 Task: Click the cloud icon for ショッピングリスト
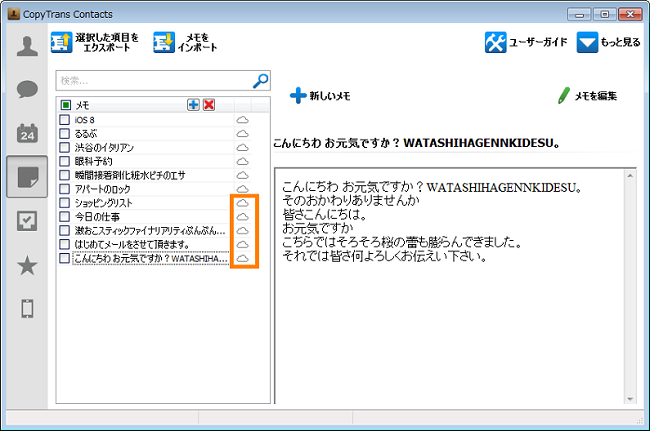point(243,203)
